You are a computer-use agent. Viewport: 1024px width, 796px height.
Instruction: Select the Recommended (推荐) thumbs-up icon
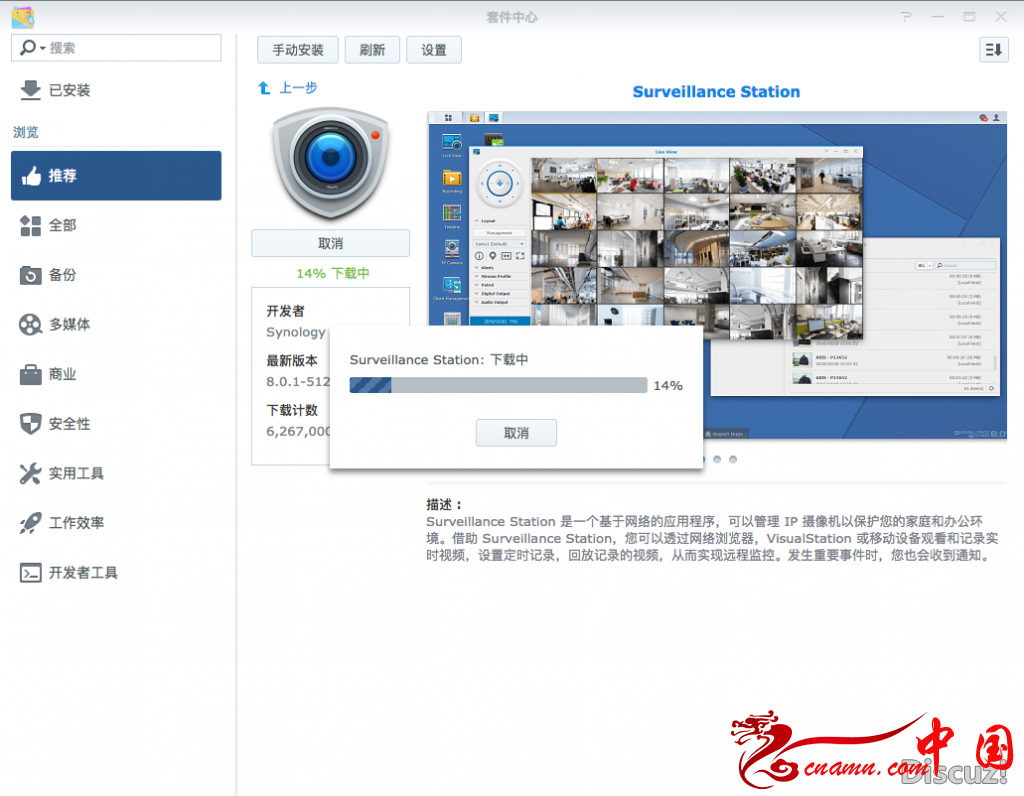point(31,176)
